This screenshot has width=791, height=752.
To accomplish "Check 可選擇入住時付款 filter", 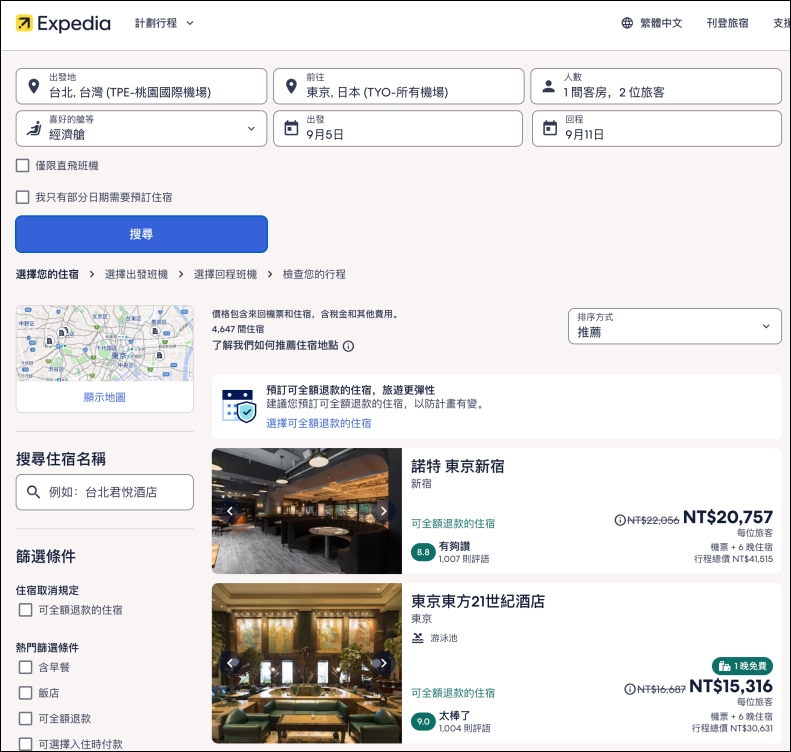I will (25, 744).
